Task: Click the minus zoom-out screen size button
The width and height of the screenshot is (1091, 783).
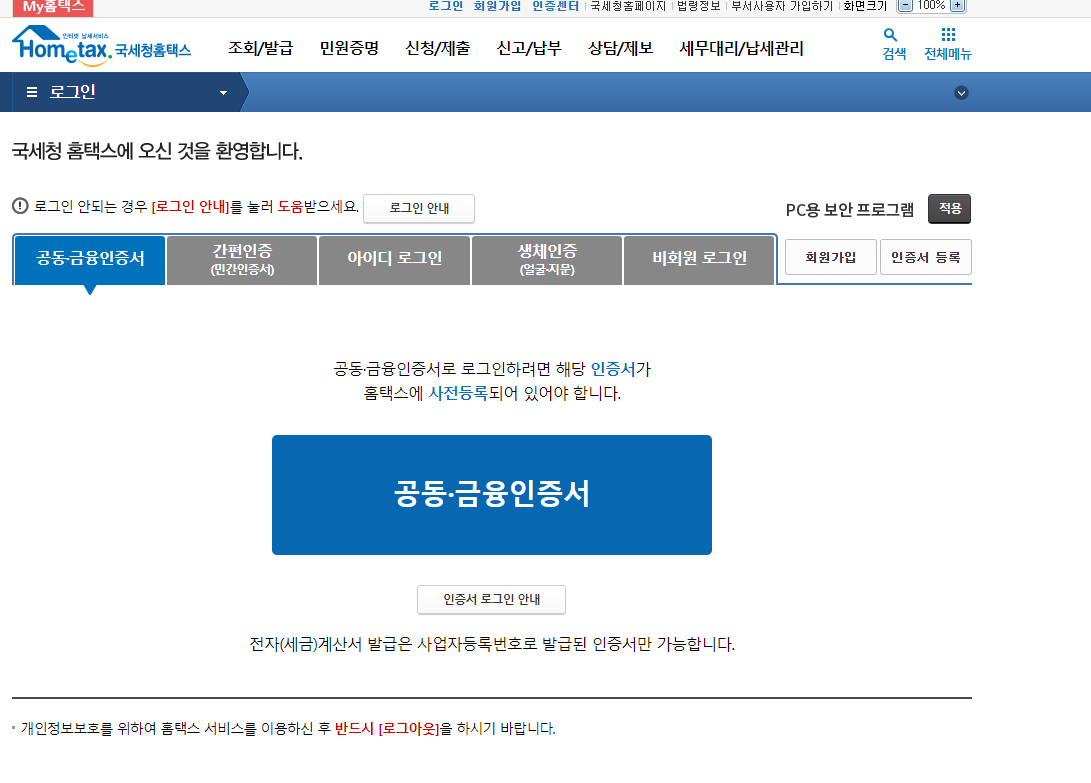Action: coord(905,6)
